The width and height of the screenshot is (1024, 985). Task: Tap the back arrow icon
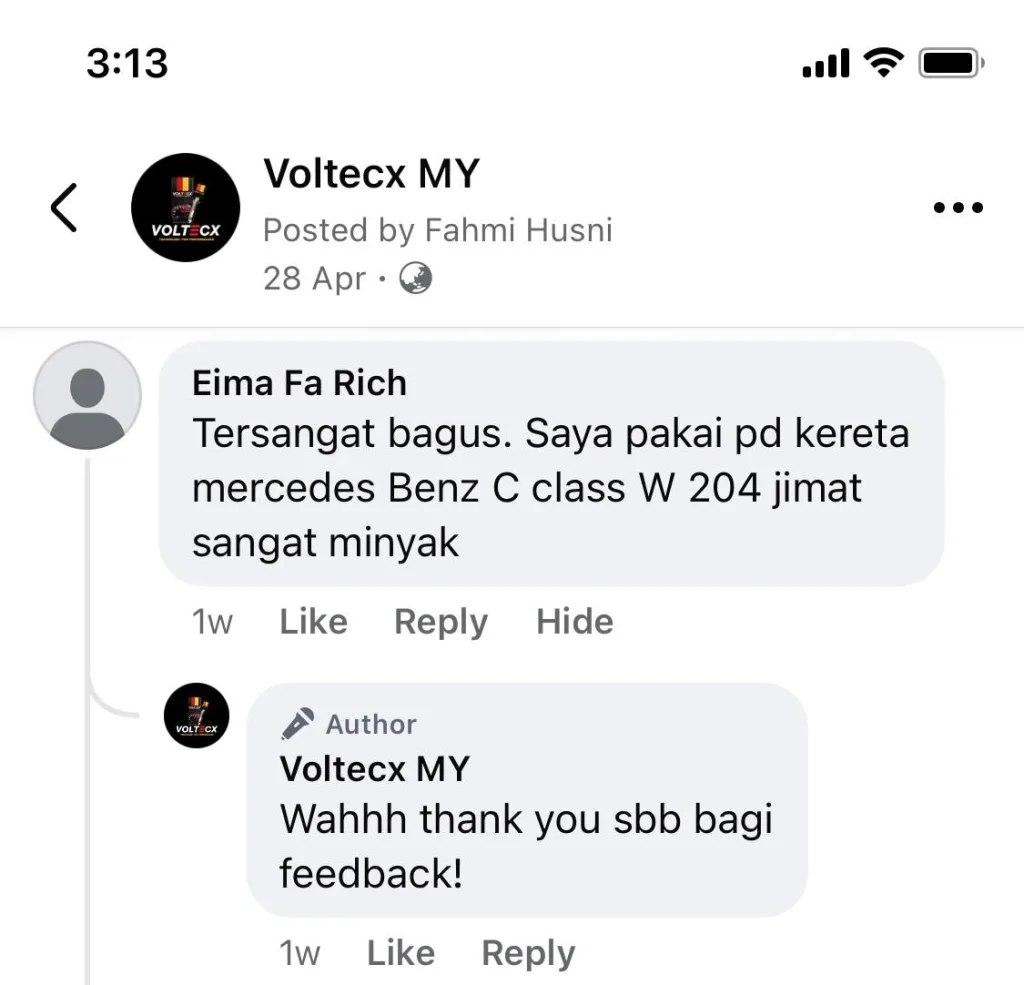click(x=64, y=208)
